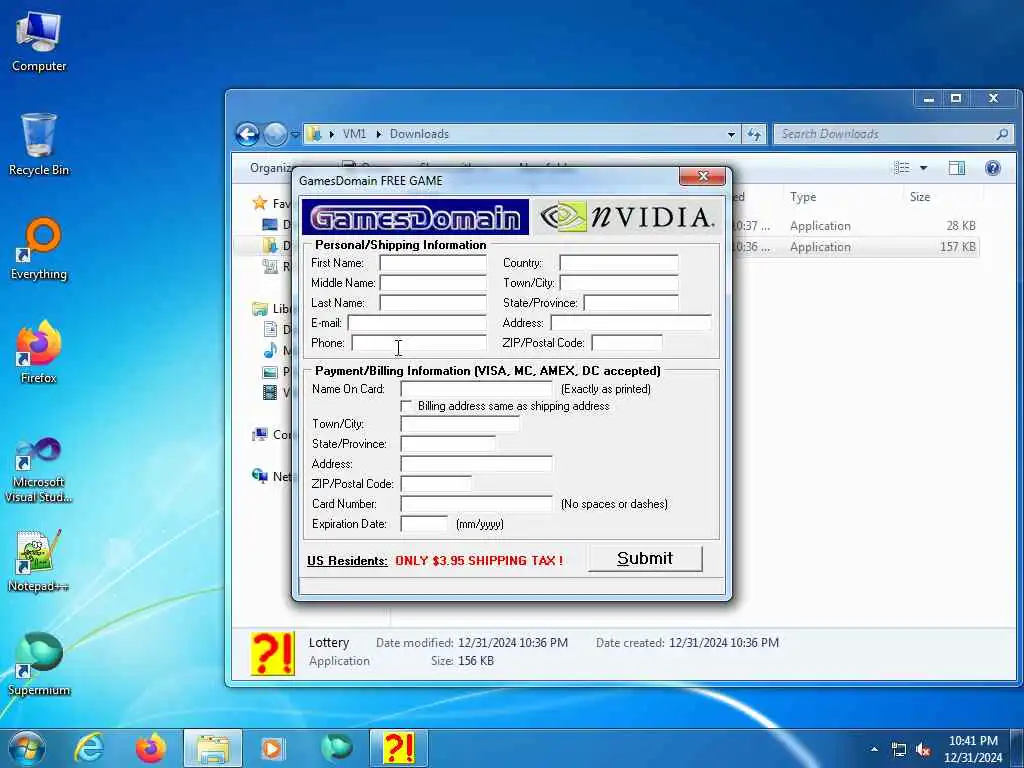Screen dimensions: 1024x768
Task: Launch Notepad++ from the desktop
Action: [x=39, y=560]
